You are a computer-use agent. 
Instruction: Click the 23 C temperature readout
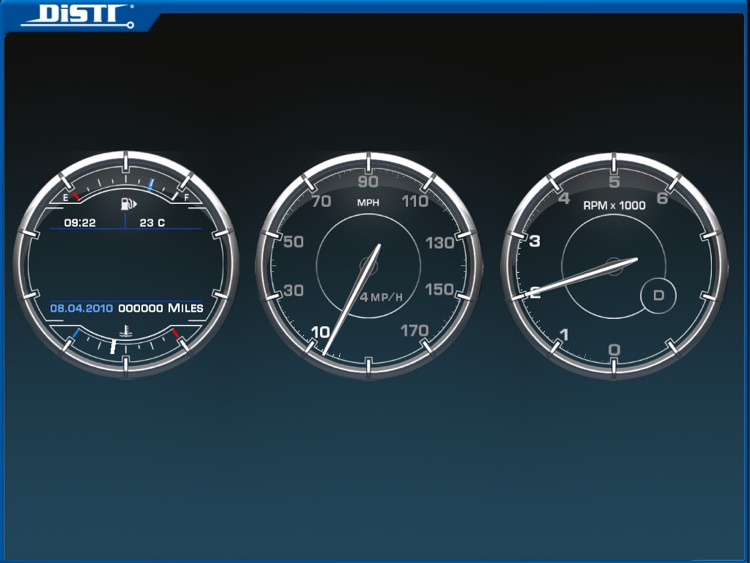point(152,222)
